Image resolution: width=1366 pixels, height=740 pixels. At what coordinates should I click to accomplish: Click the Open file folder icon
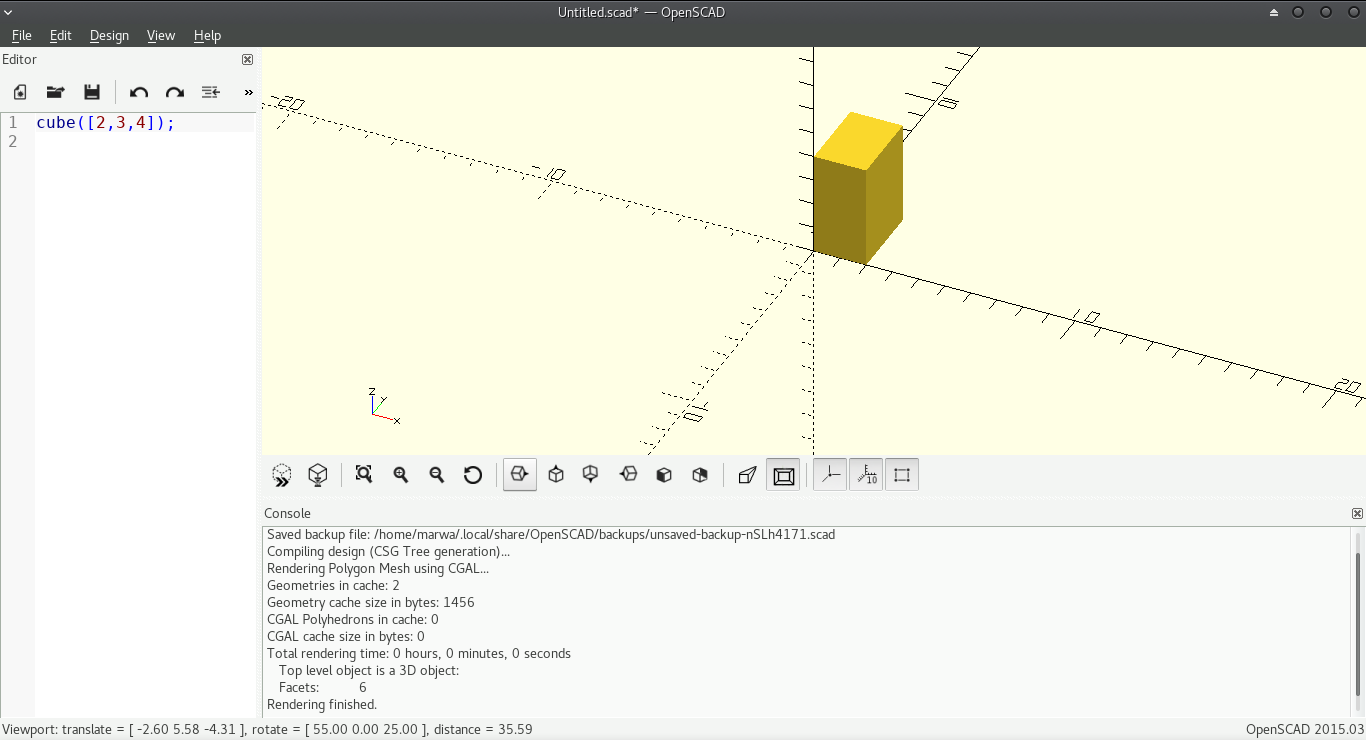56,92
